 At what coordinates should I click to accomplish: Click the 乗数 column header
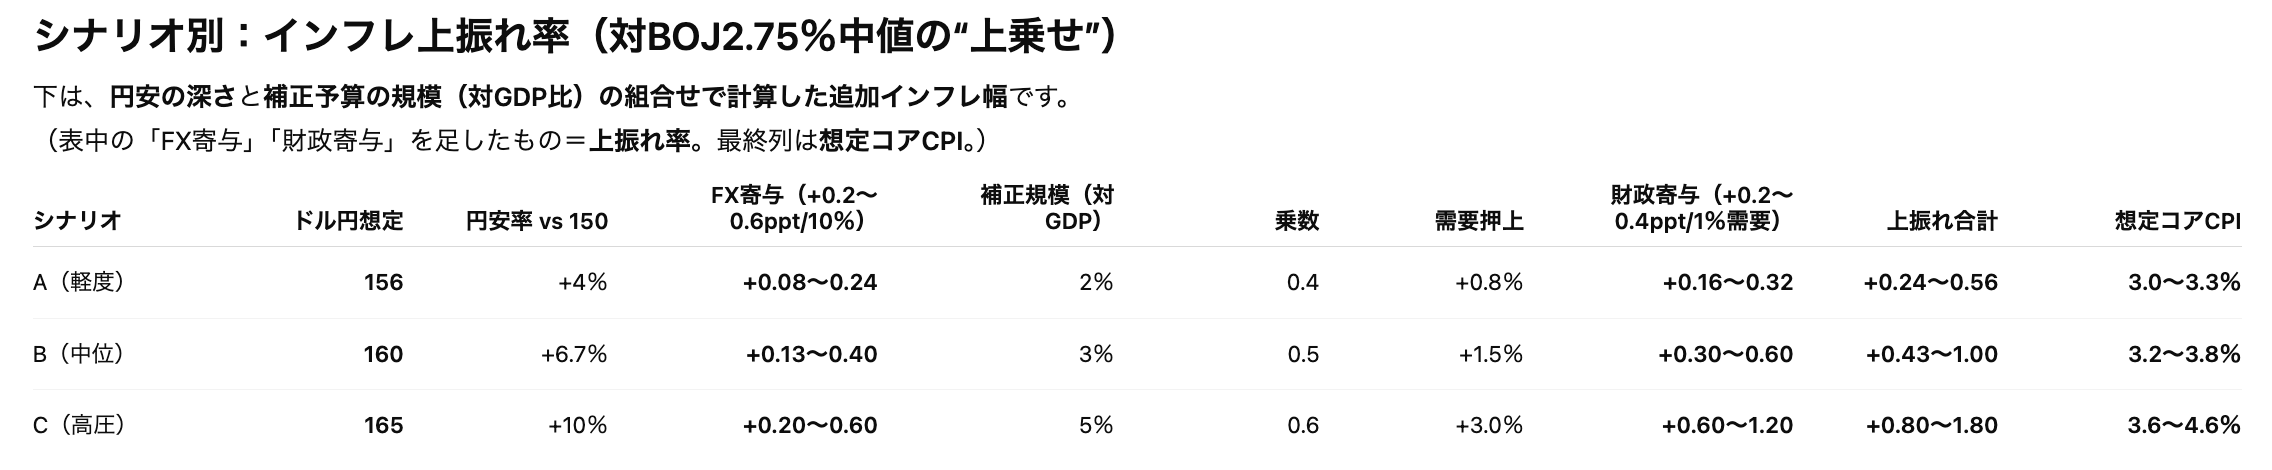click(x=1296, y=221)
